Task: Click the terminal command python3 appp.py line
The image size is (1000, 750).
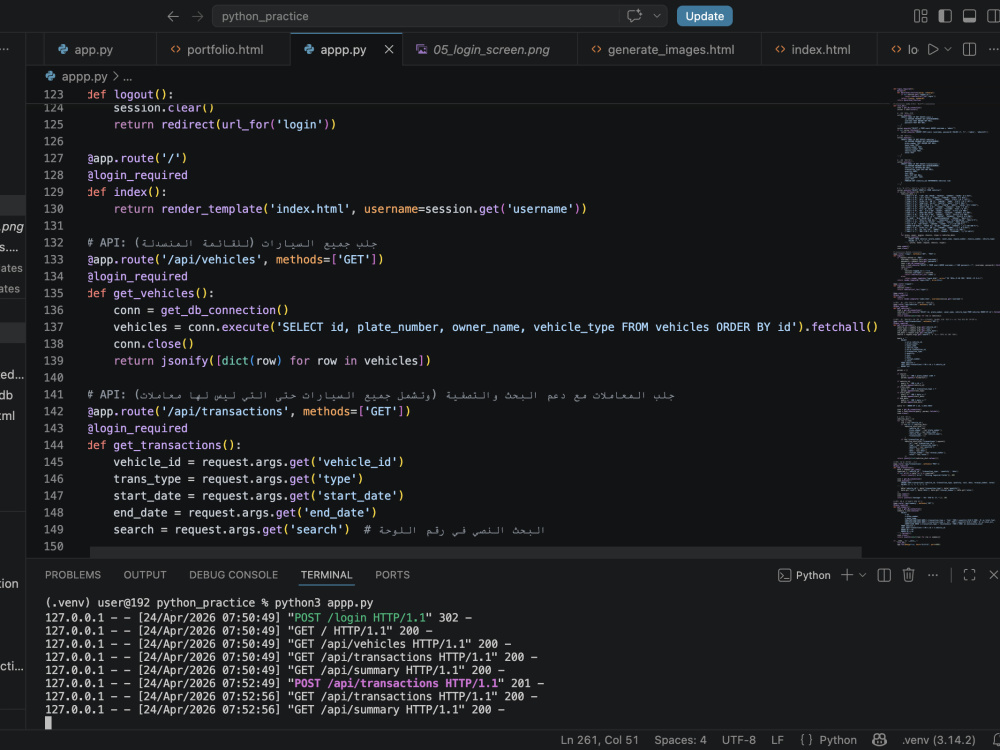Action: (209, 603)
